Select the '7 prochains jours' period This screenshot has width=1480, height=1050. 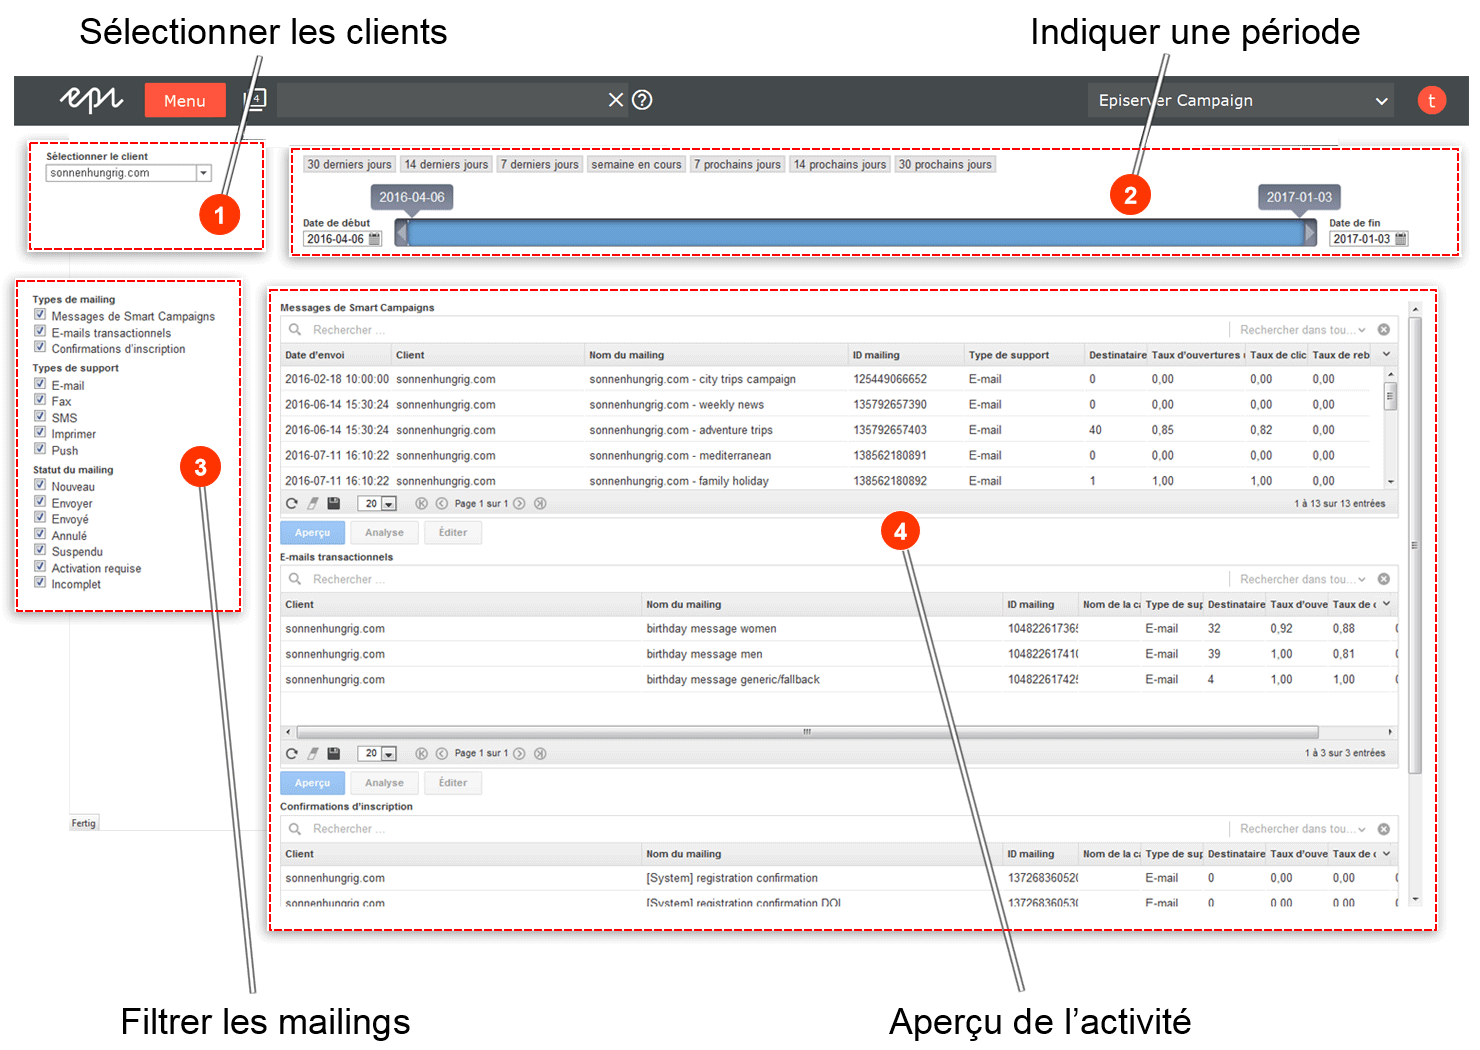737,165
